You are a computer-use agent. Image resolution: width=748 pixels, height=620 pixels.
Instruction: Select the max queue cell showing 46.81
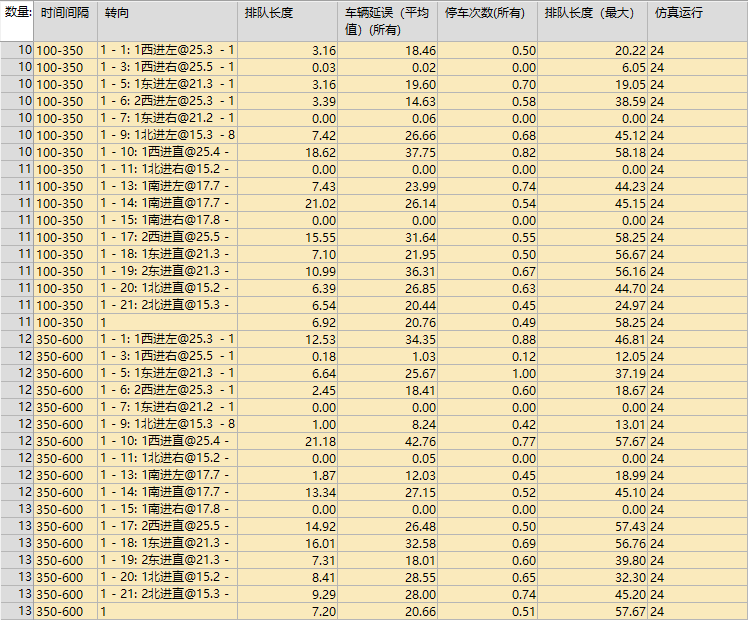pos(591,339)
